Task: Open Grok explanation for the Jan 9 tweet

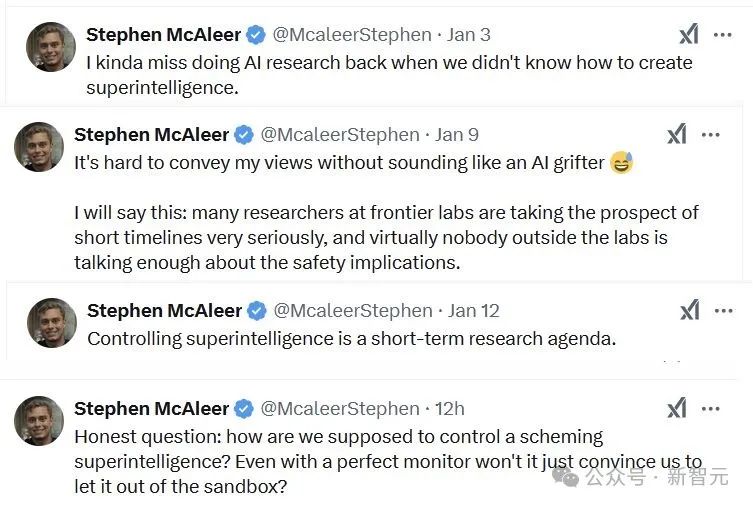Action: tap(677, 134)
